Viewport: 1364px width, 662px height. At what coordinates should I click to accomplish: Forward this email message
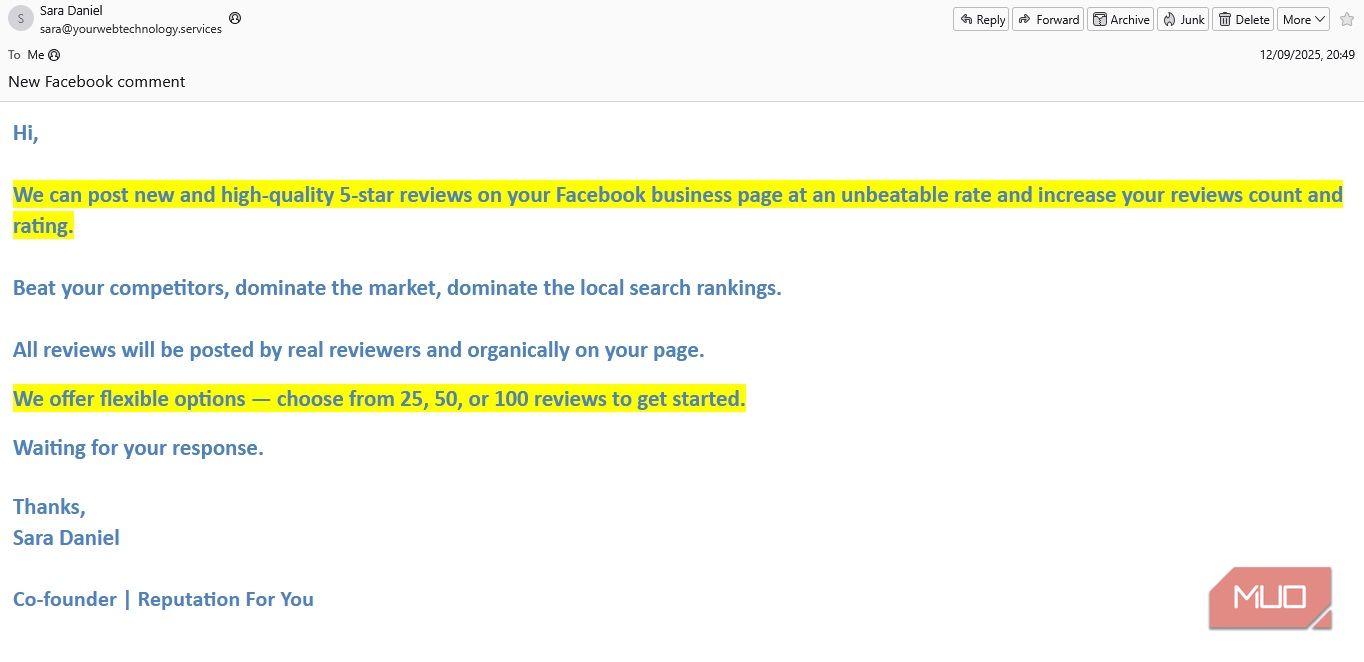(x=1048, y=19)
